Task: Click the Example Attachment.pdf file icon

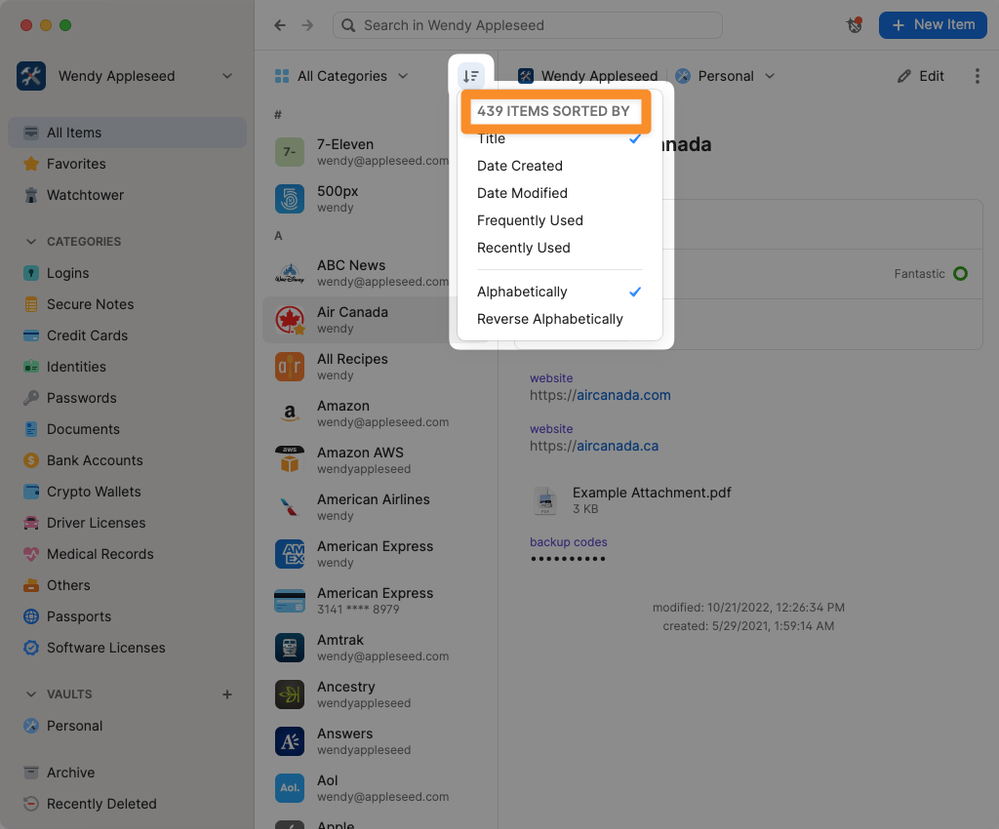Action: pos(545,501)
